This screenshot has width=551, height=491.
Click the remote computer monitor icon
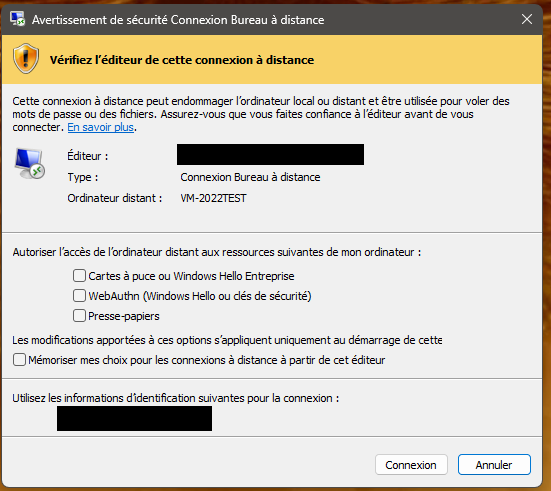[x=30, y=163]
